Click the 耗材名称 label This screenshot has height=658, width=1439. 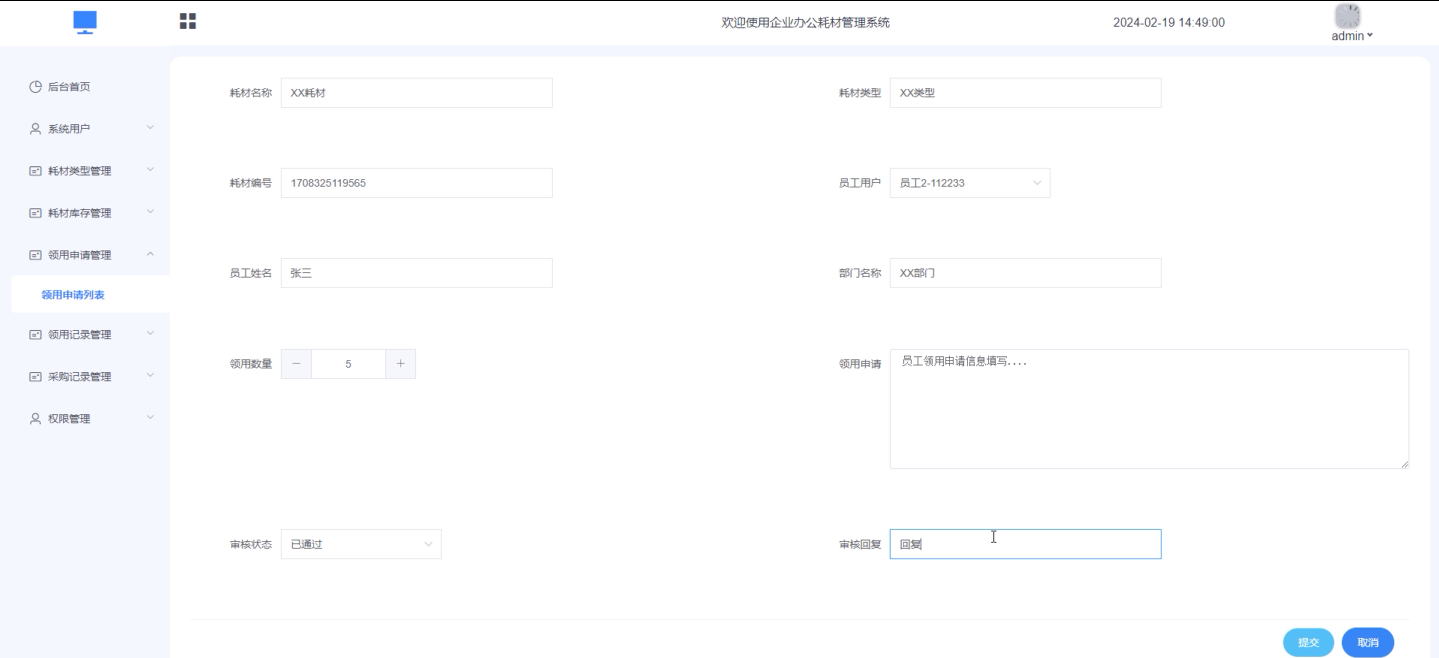point(251,93)
